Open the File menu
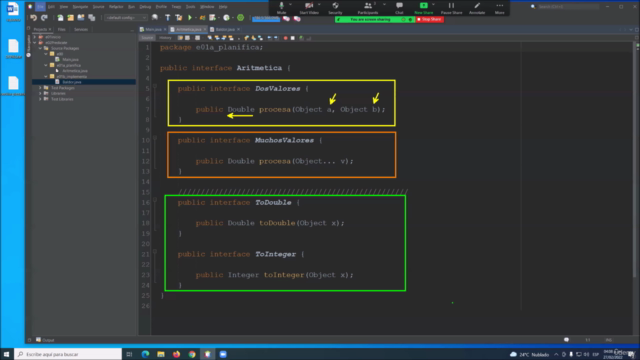 (x=40, y=7)
